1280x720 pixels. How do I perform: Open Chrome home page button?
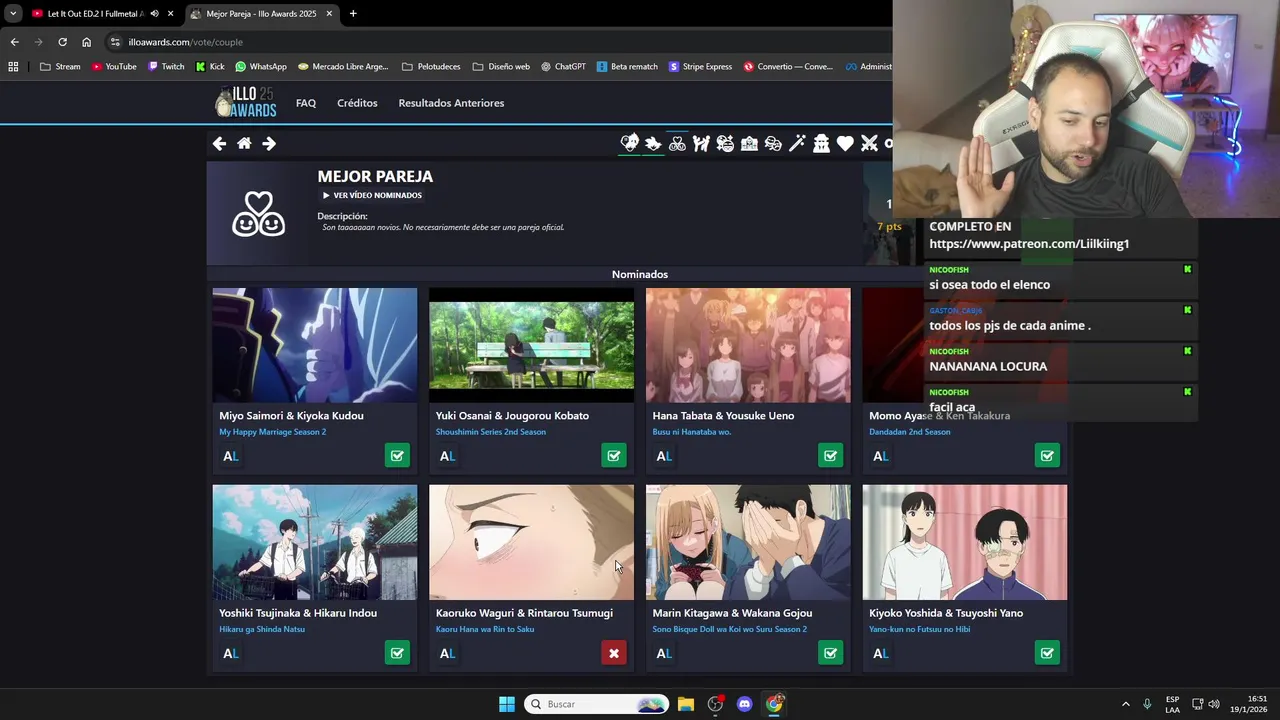[86, 42]
